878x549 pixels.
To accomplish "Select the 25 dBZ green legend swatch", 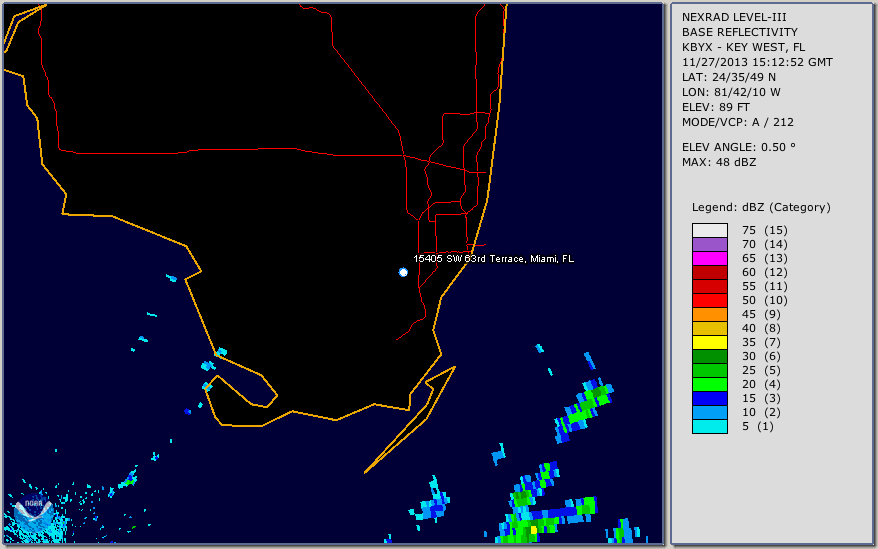I will tap(709, 370).
